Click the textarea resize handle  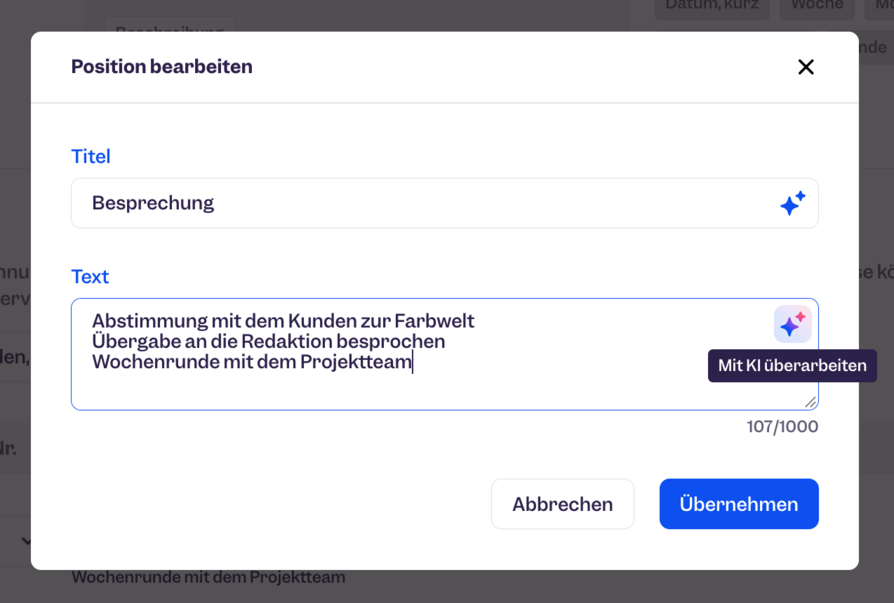[810, 402]
